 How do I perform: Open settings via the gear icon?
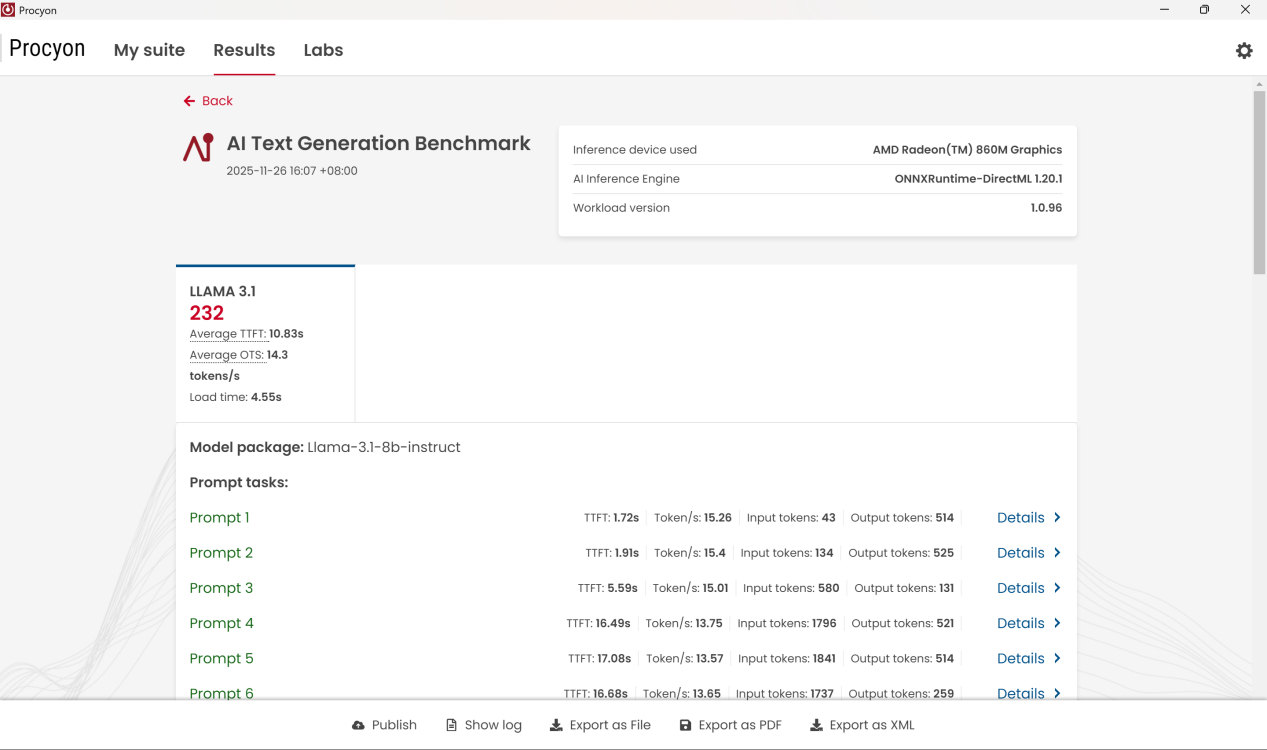click(1244, 51)
